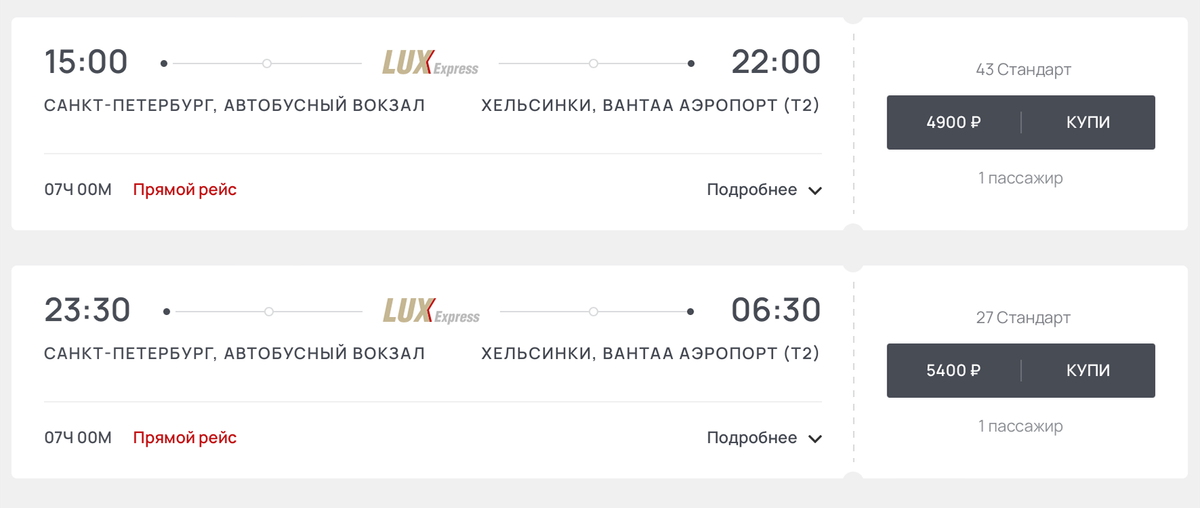
Task: Click the Lux Express logo on the 15:00 trip
Action: (x=430, y=64)
